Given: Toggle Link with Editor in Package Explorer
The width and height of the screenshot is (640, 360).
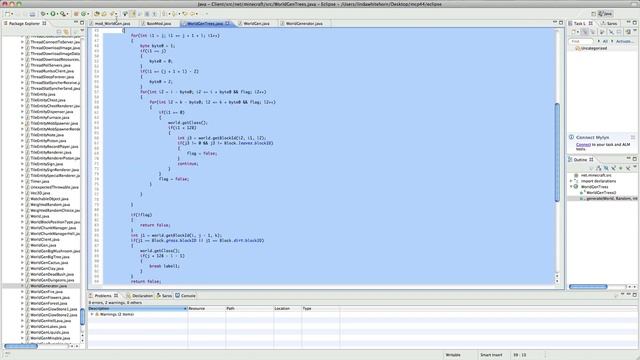Looking at the screenshot, I should click(66, 31).
